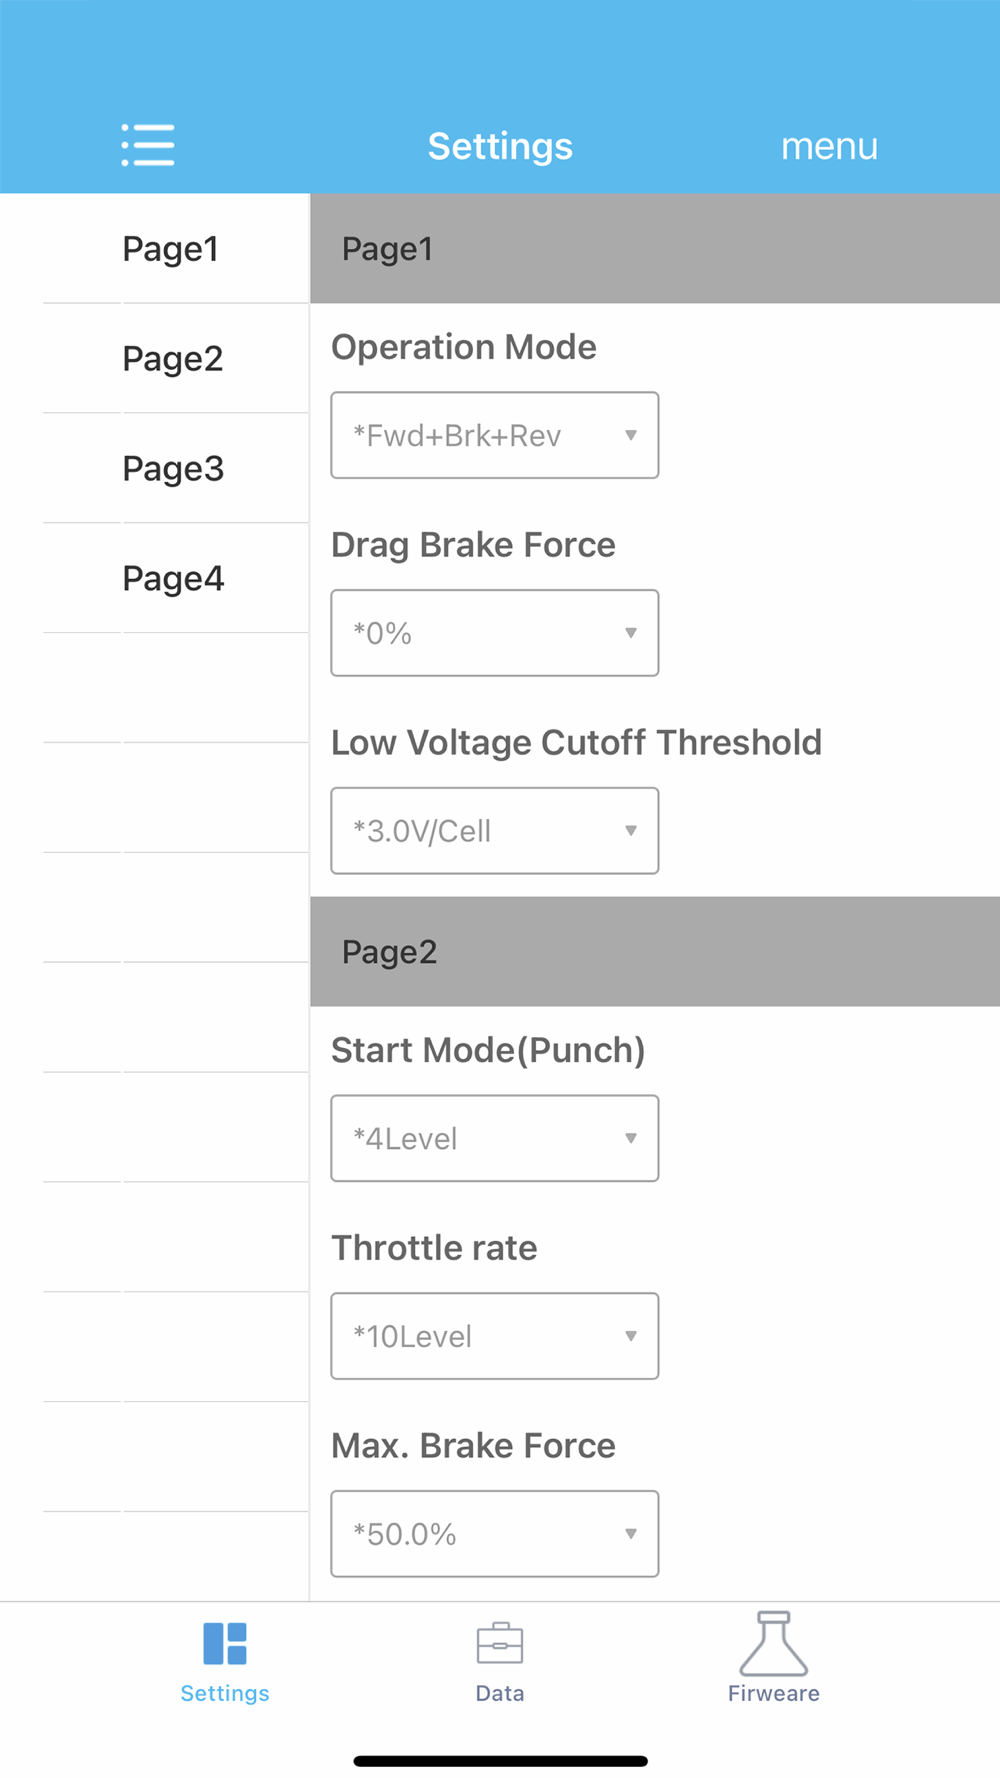Image resolution: width=1000 pixels, height=1778 pixels.
Task: Open the Operation Mode dropdown
Action: [x=495, y=435]
